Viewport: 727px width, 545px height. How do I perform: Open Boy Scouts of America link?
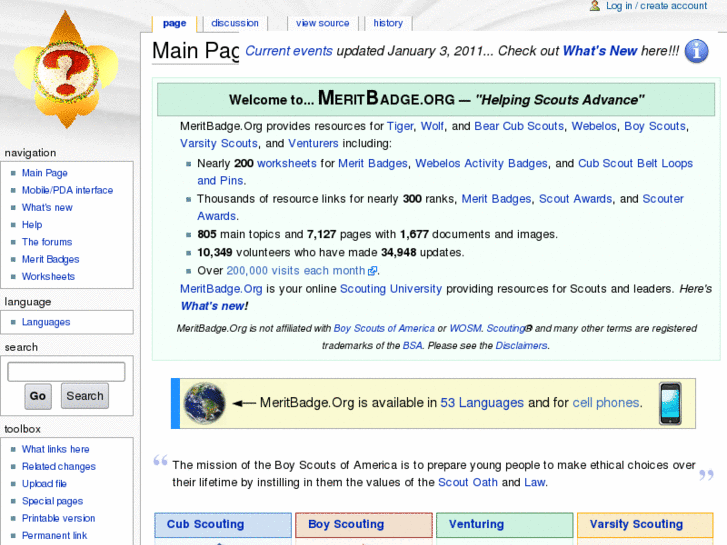tap(384, 328)
